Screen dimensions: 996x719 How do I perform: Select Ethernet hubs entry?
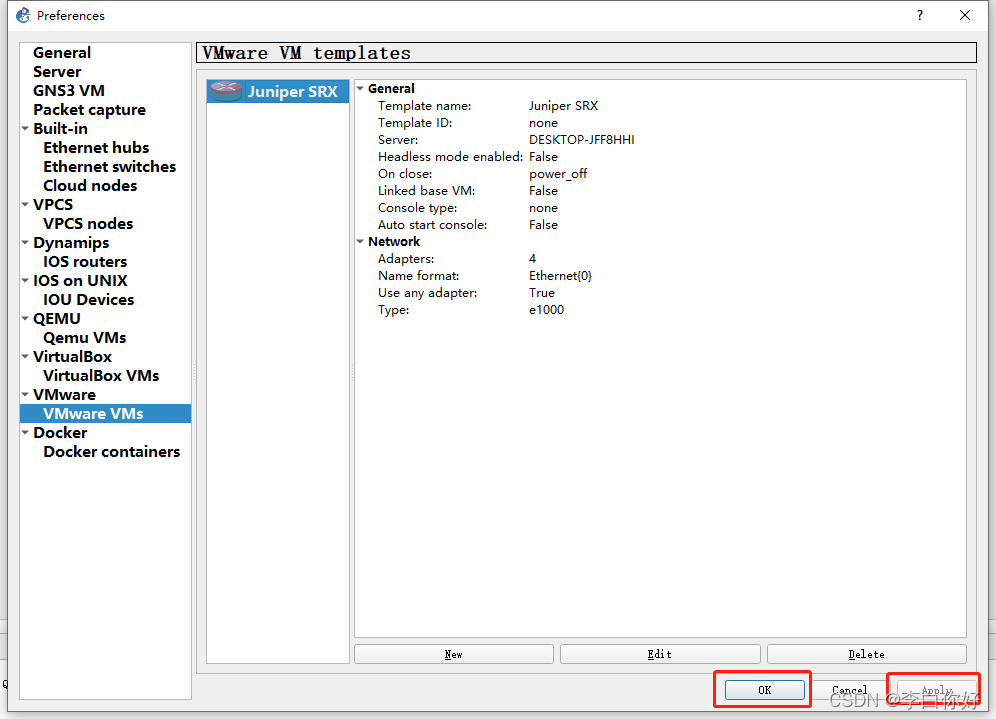click(x=96, y=147)
